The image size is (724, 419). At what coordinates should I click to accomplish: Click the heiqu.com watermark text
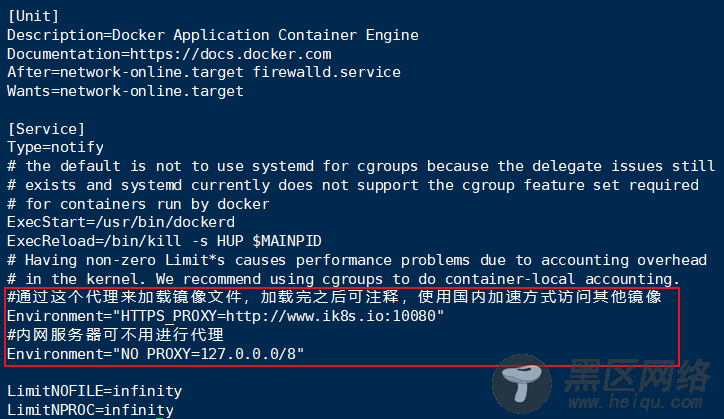tap(633, 402)
